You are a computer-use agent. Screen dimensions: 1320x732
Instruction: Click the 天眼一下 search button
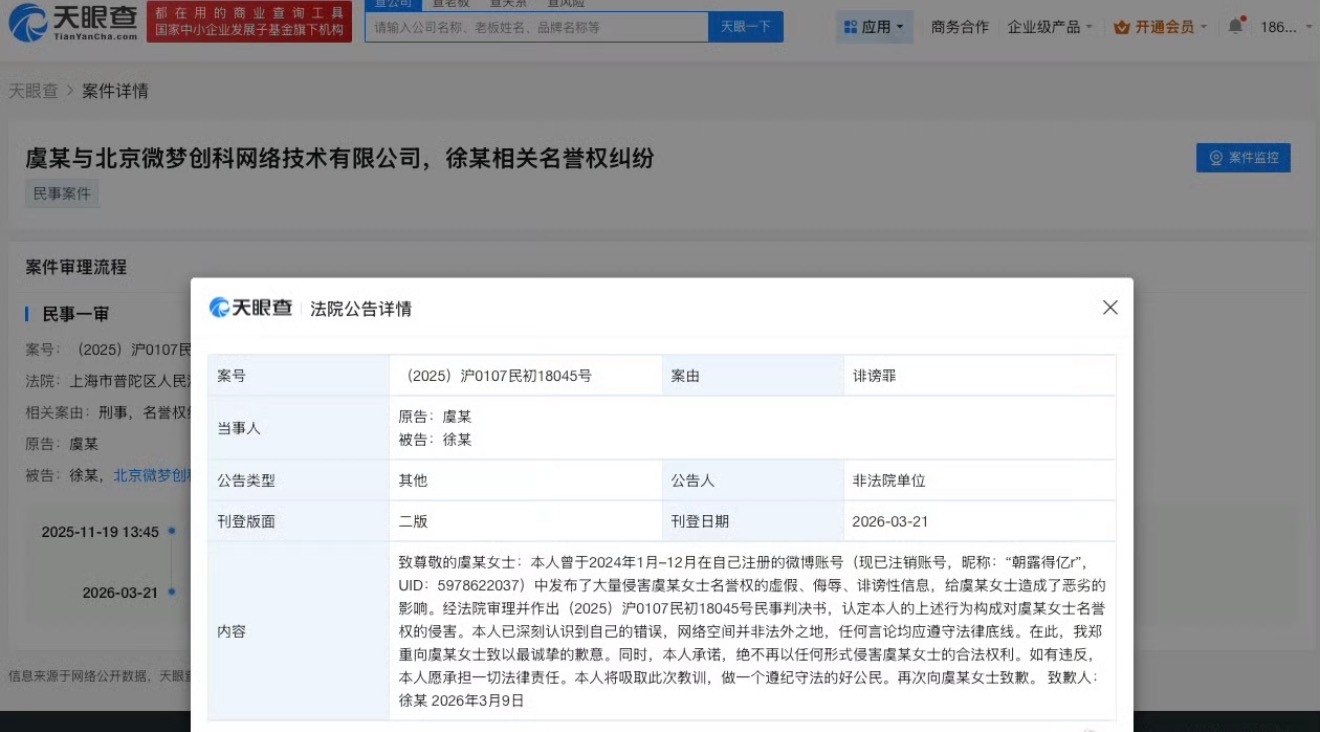[x=745, y=27]
